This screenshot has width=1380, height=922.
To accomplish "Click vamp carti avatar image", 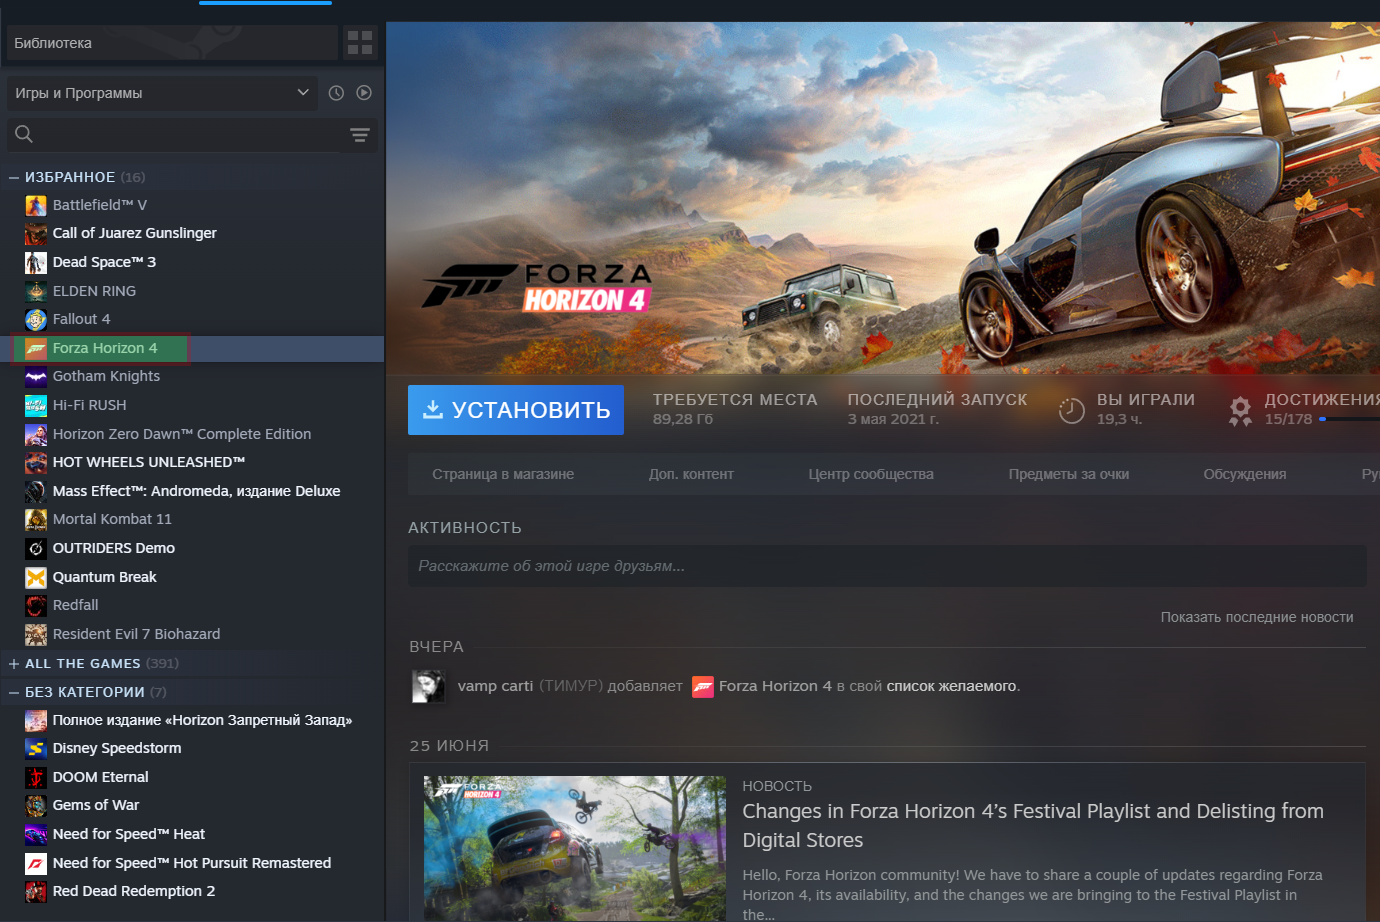I will (429, 686).
